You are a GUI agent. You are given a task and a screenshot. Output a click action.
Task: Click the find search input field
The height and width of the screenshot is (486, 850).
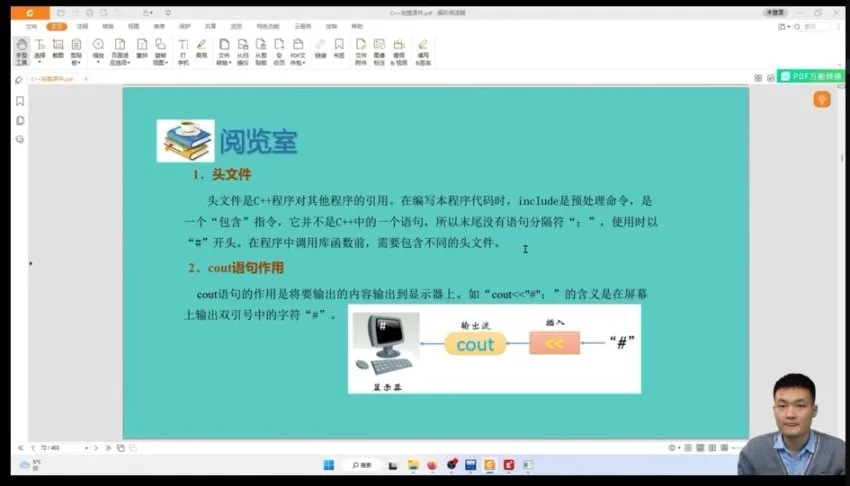(x=816, y=27)
